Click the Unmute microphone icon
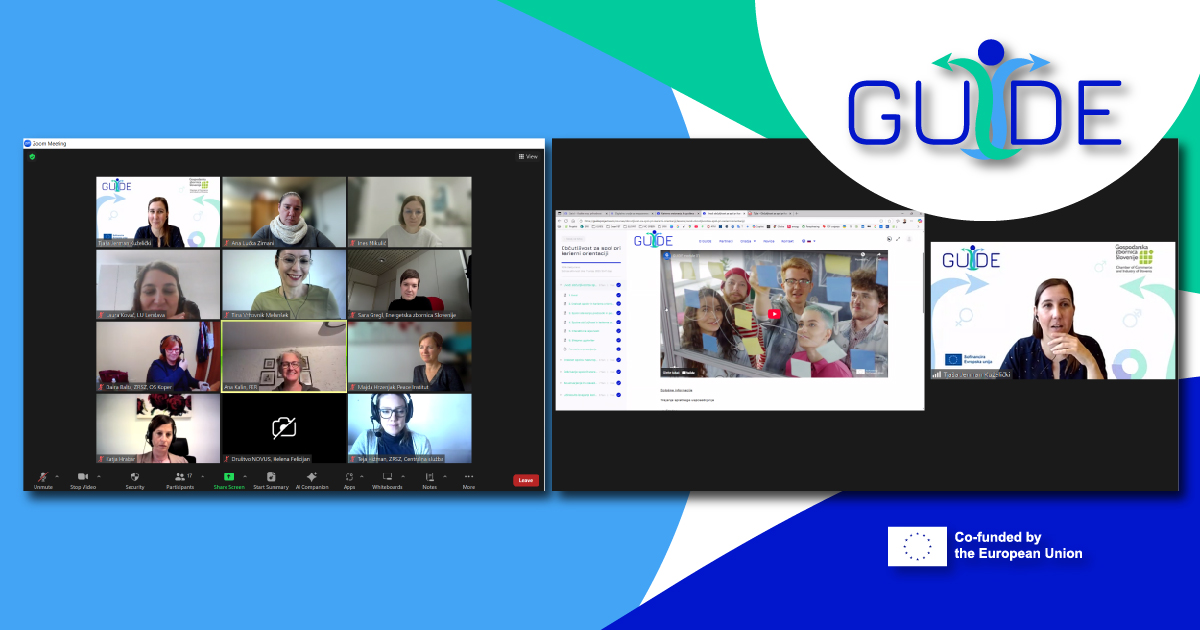Image resolution: width=1200 pixels, height=630 pixels. coord(42,477)
